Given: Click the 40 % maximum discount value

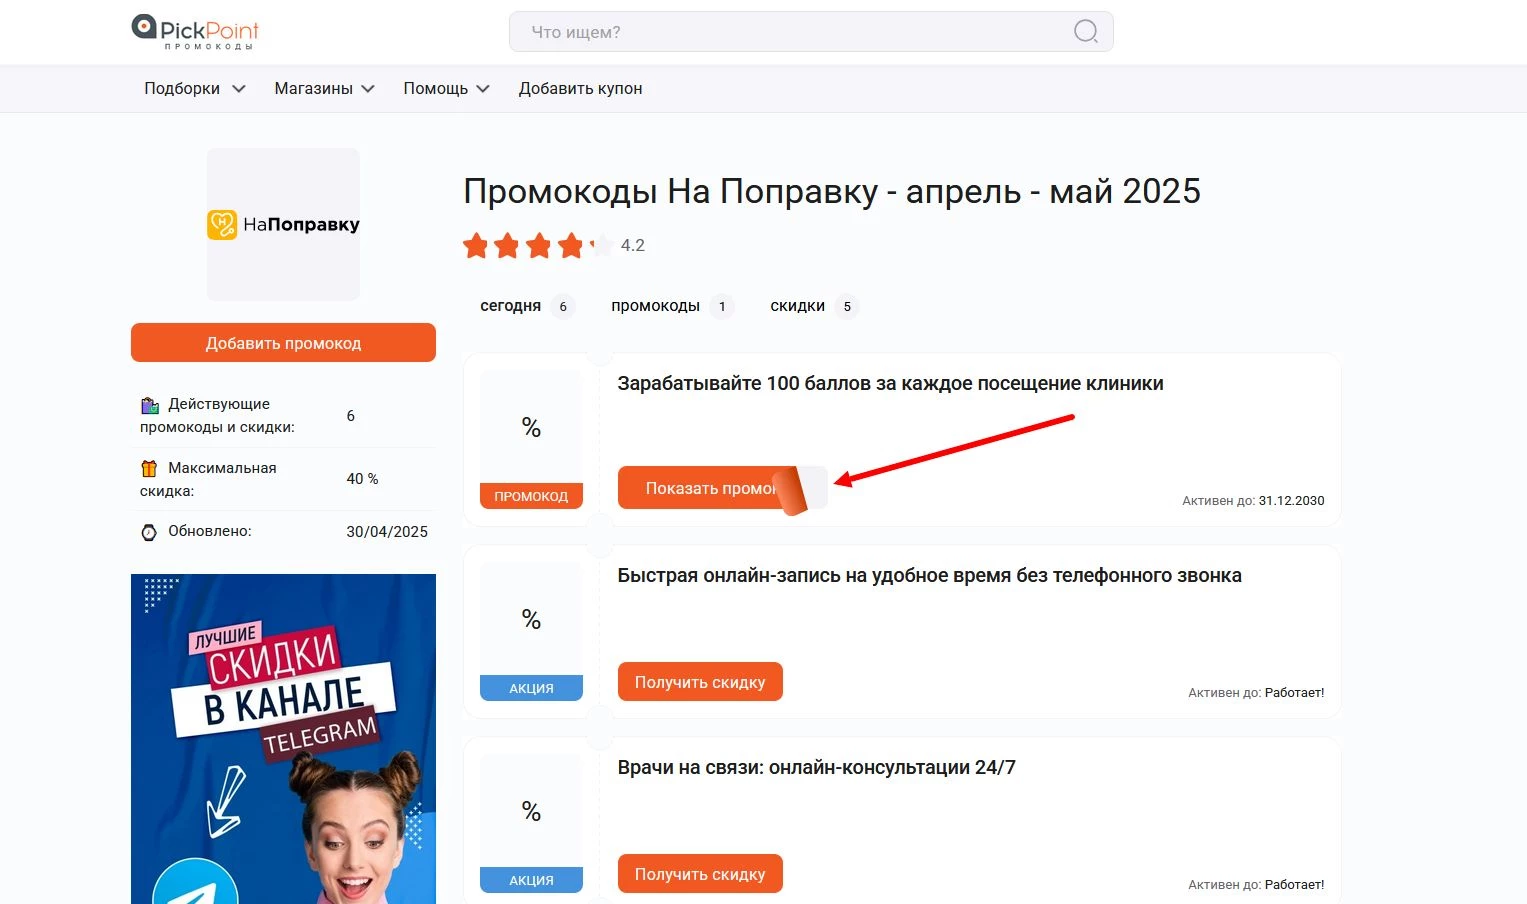Looking at the screenshot, I should pyautogui.click(x=362, y=479).
